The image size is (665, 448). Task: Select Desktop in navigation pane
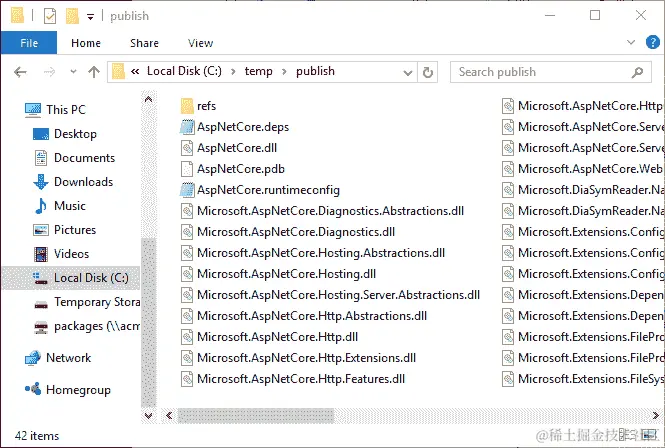click(64, 134)
